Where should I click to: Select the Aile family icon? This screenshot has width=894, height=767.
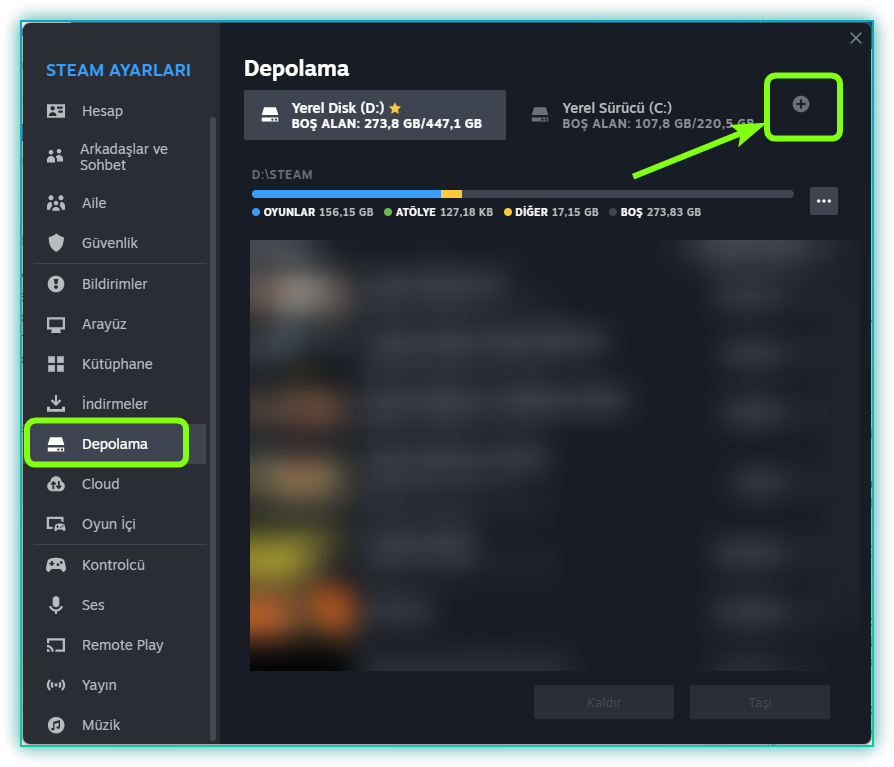[x=56, y=203]
